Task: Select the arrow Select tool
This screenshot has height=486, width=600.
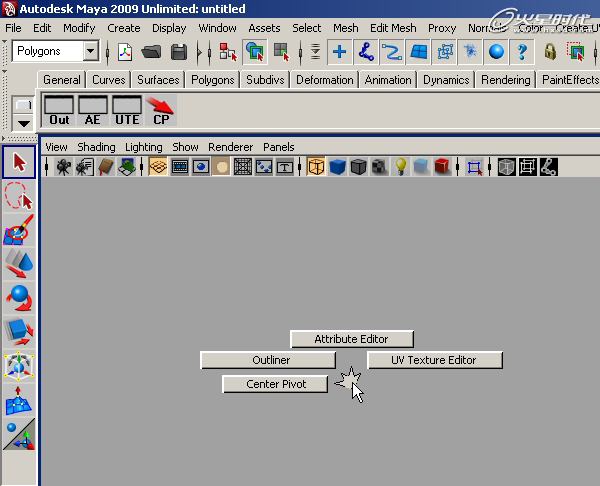Action: click(x=19, y=162)
